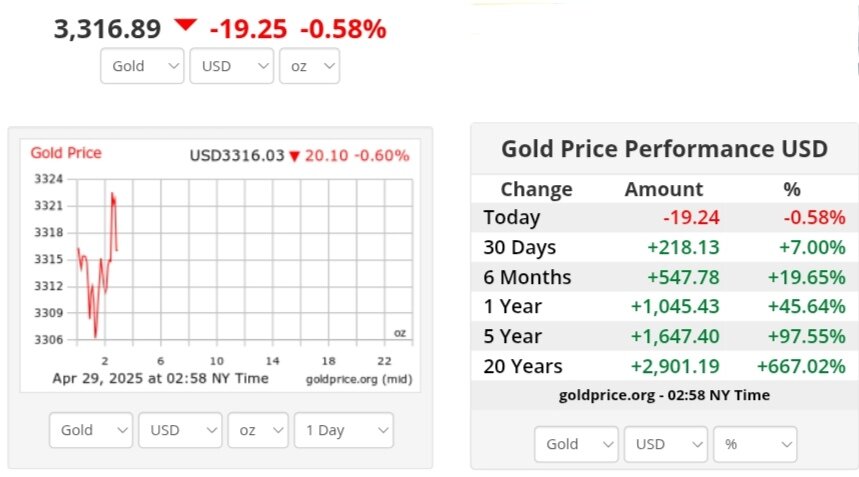Select the Today performance row
The image size is (859, 477).
665,217
